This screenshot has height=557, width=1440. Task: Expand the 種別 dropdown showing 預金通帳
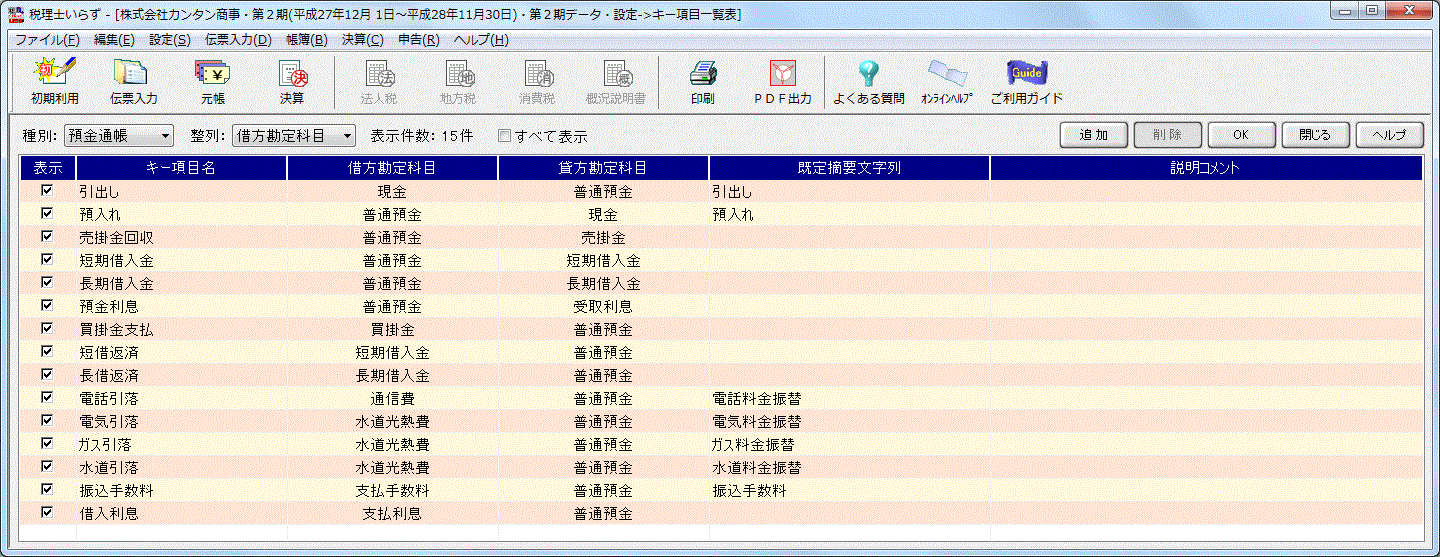click(x=118, y=135)
